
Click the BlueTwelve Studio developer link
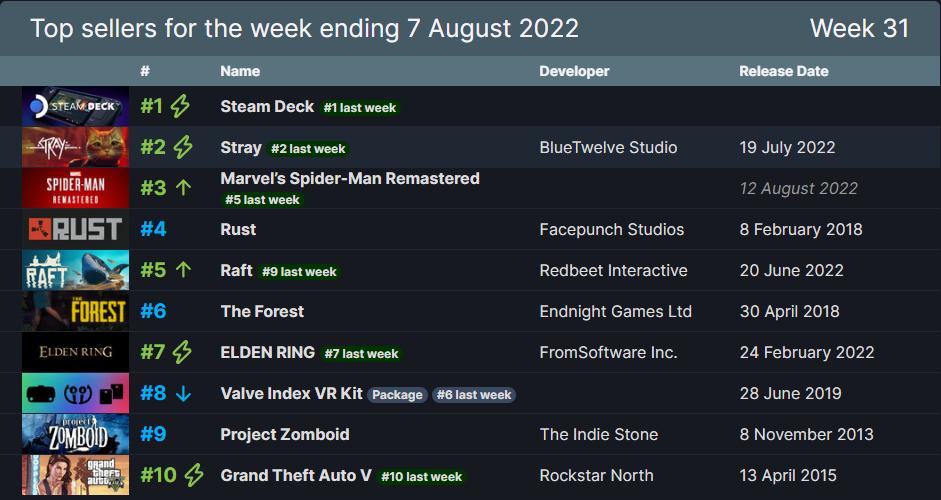608,147
